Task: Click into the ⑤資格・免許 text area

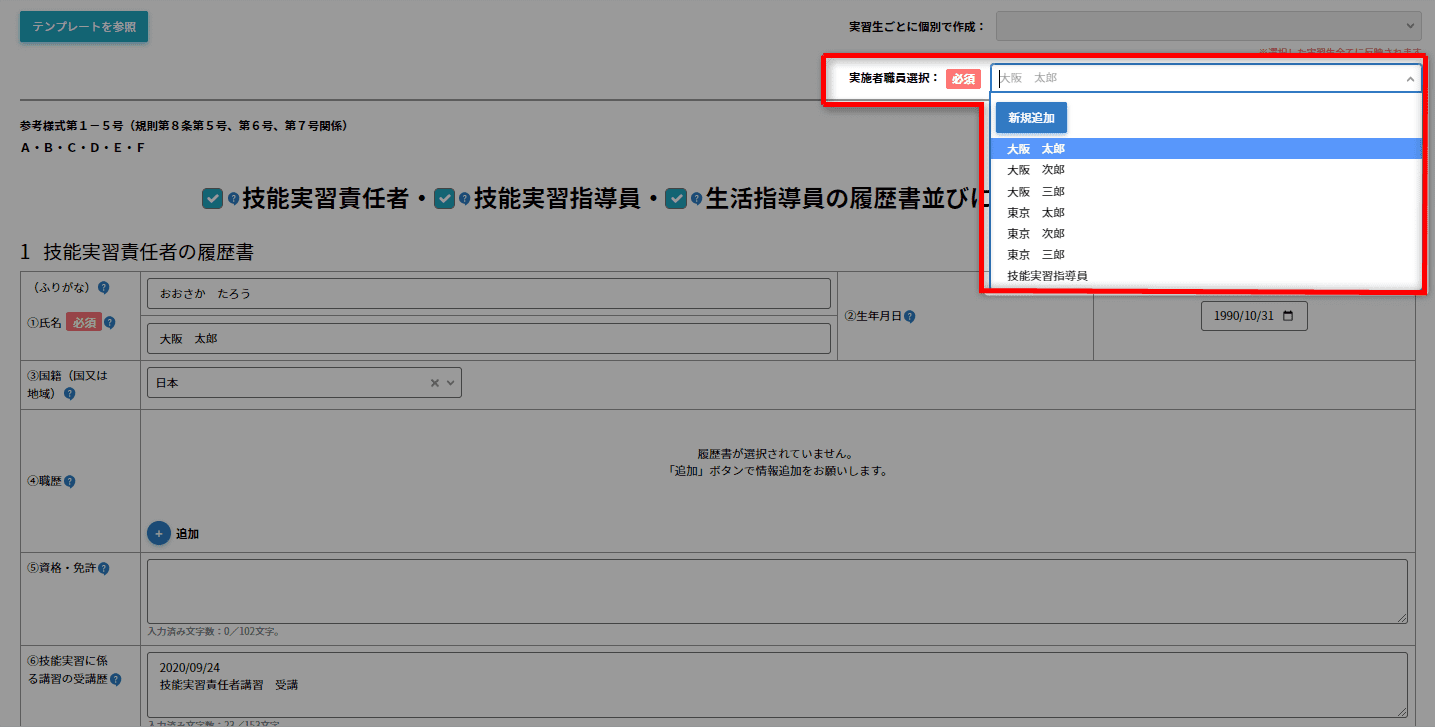Action: coord(776,591)
